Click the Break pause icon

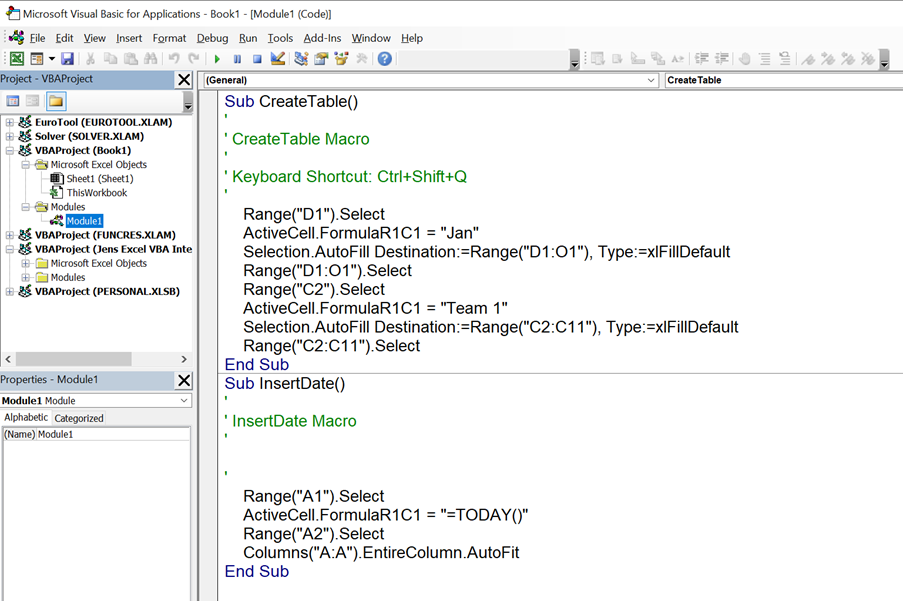coord(237,59)
